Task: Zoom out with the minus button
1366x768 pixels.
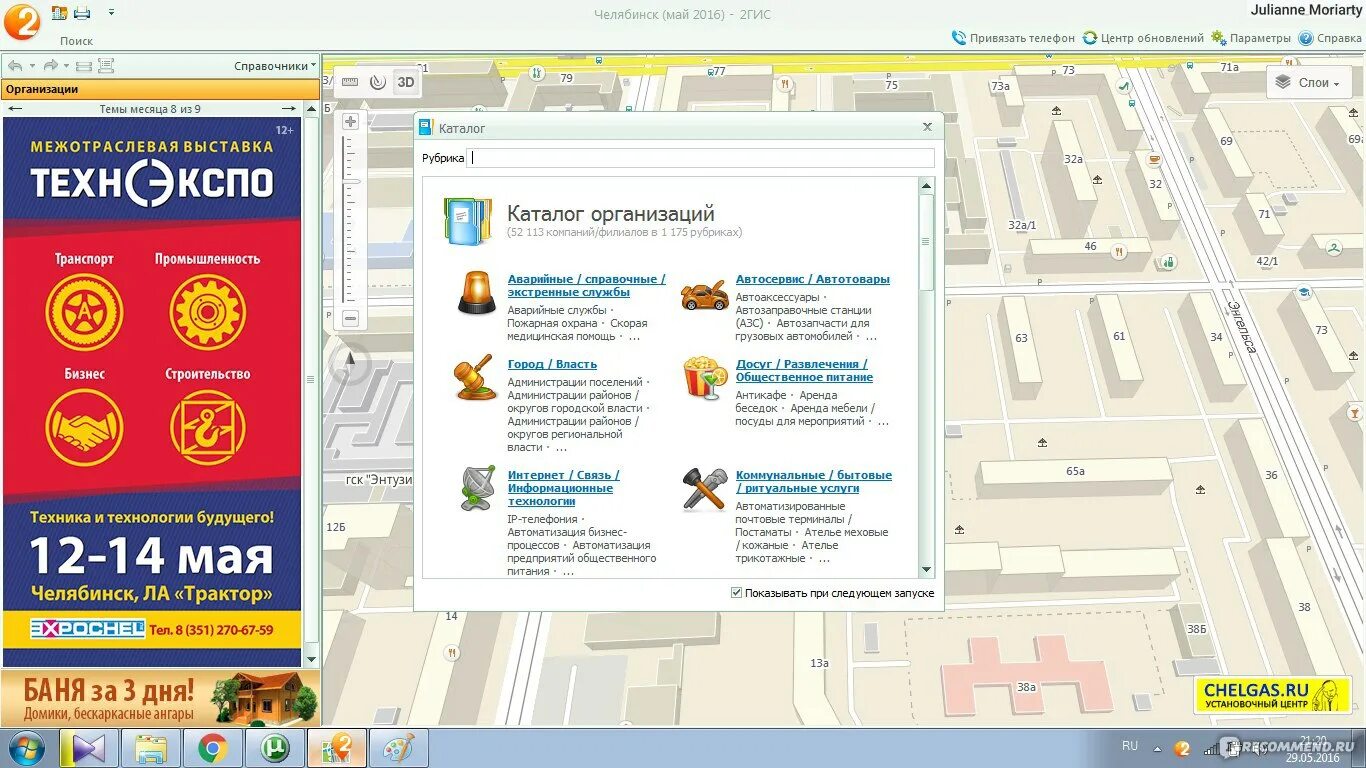Action: click(350, 319)
